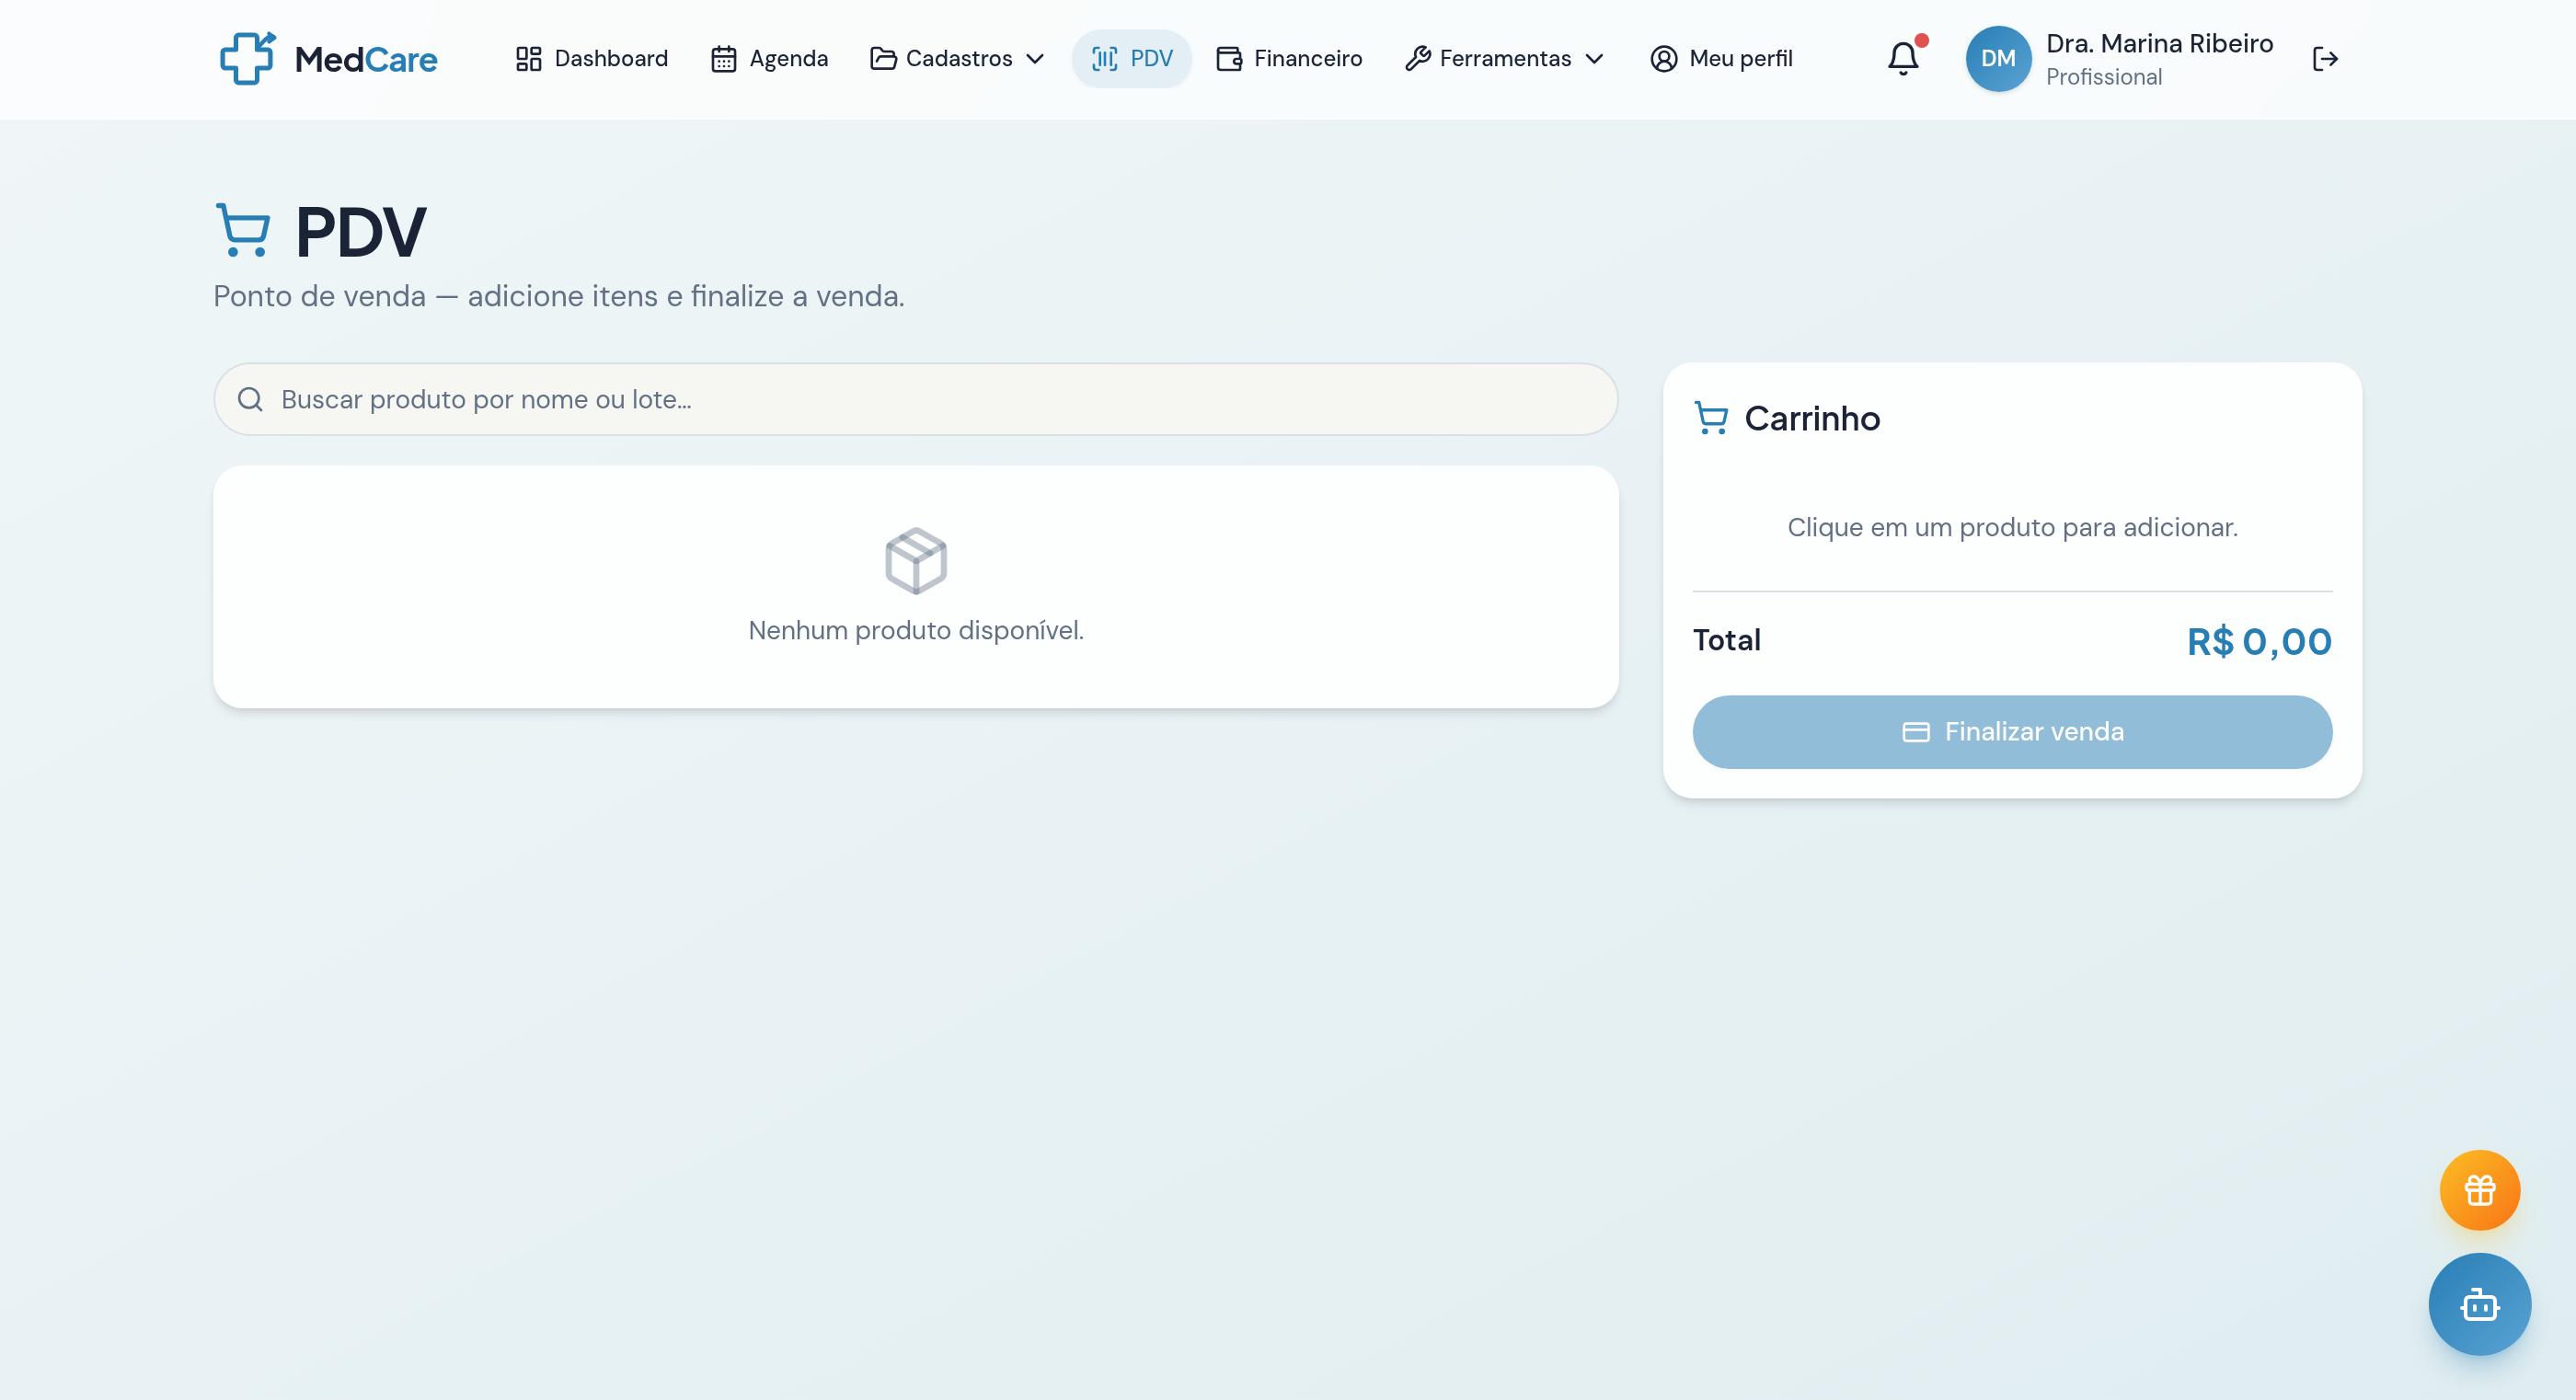Go to the Dashboard page
This screenshot has height=1400, width=2576.
[x=591, y=59]
